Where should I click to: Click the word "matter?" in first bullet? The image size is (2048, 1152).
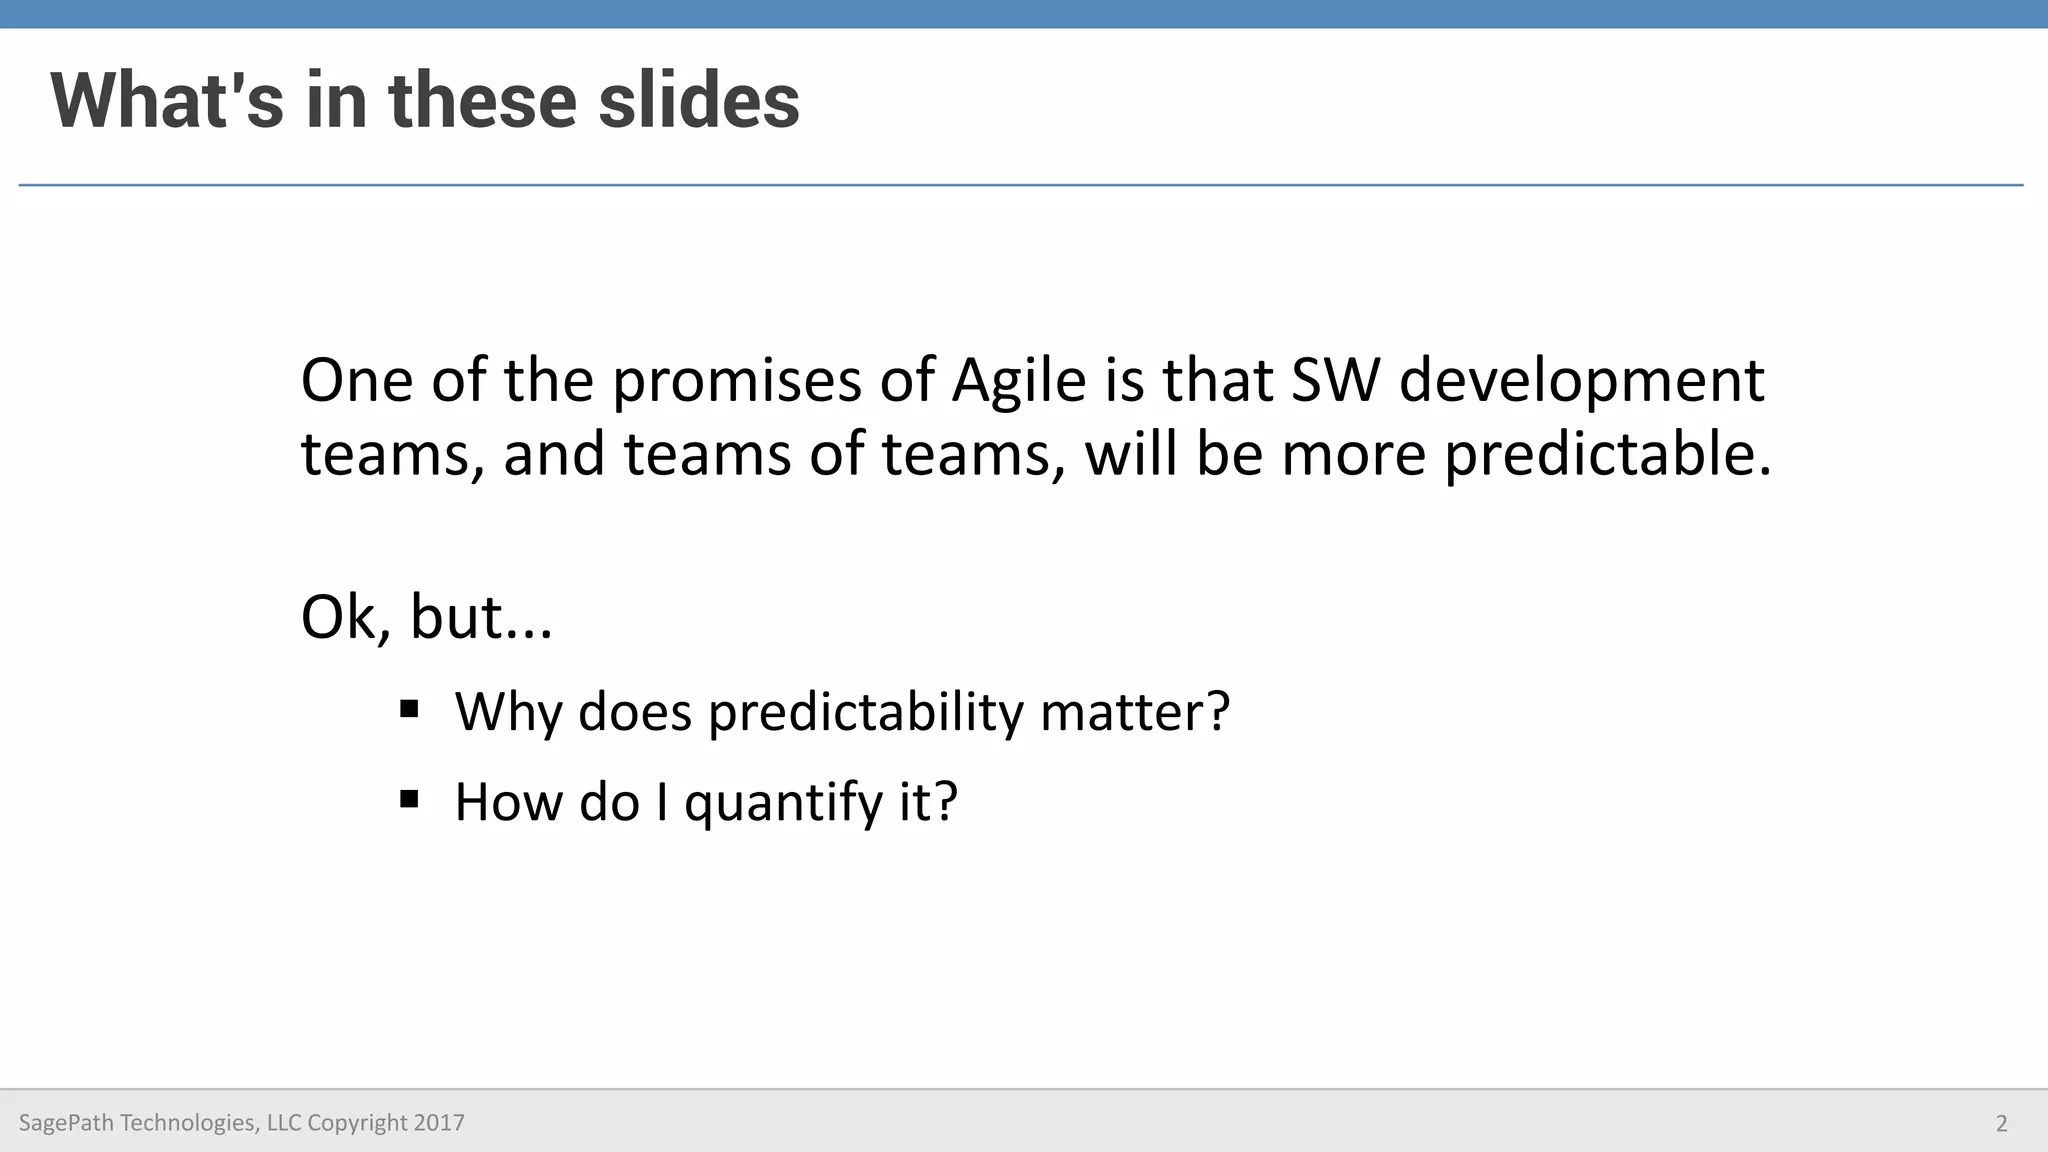tap(1135, 713)
